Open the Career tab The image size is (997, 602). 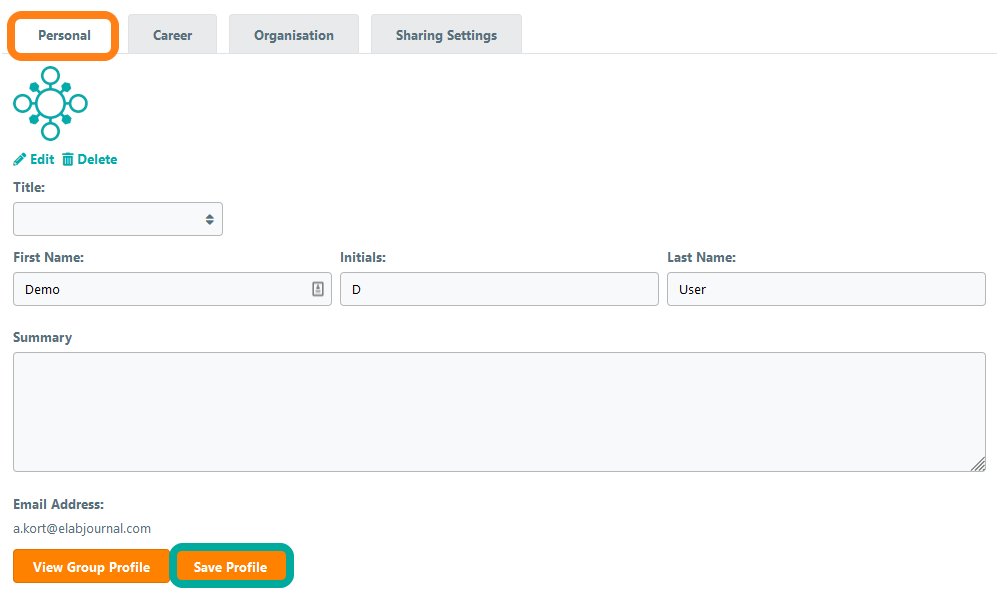pos(172,35)
